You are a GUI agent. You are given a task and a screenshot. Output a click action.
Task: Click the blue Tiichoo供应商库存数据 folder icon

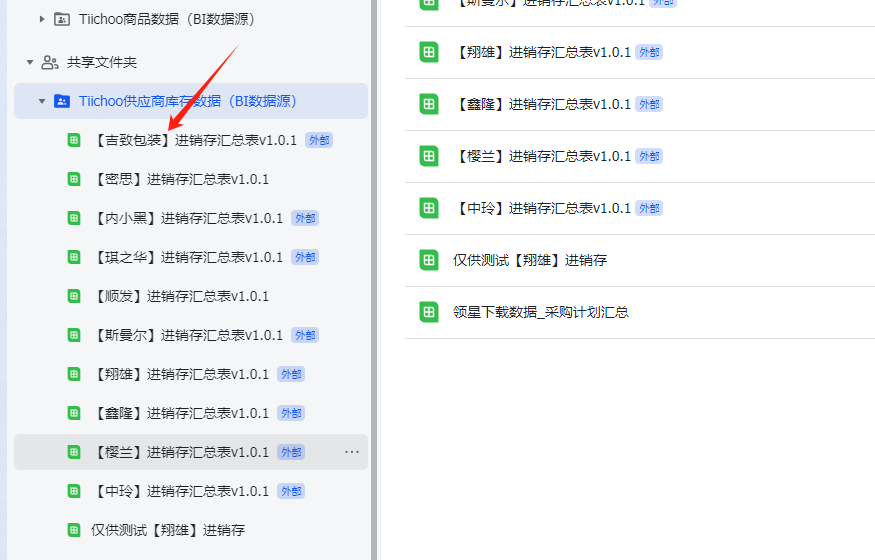(x=61, y=101)
